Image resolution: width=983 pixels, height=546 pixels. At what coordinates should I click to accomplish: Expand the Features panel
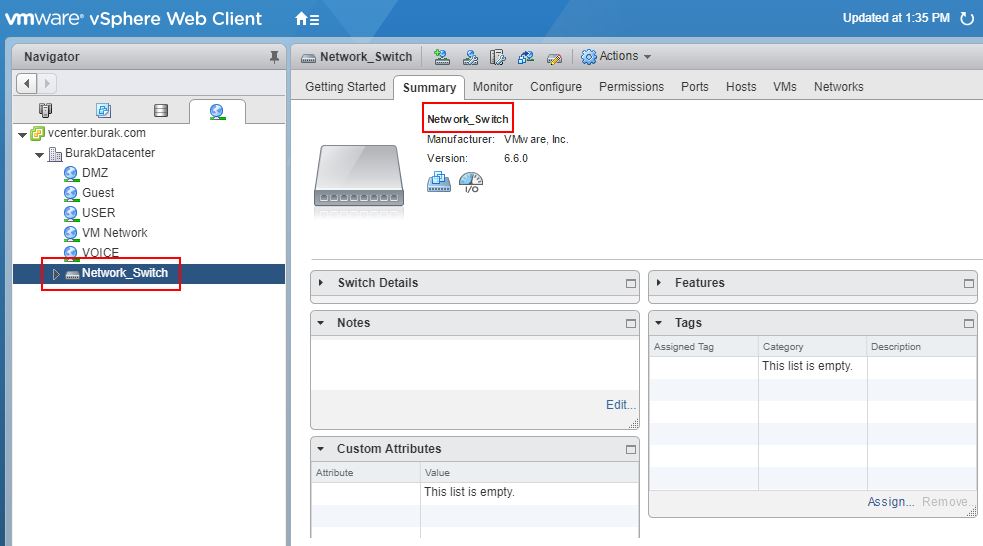coord(658,283)
